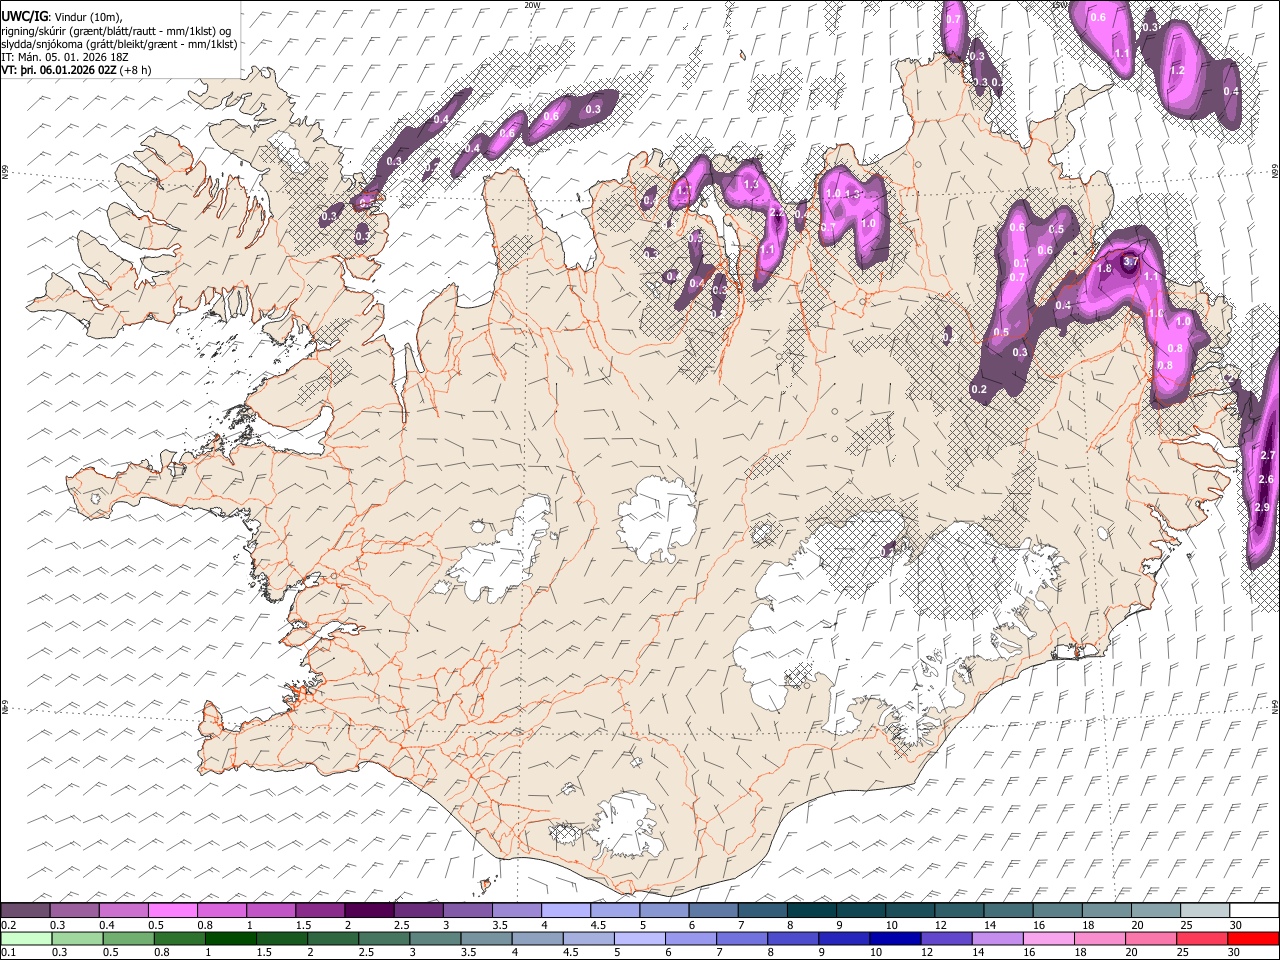The width and height of the screenshot is (1280, 960).
Task: Click the '12' label under the top legend row
Action: coord(939,925)
